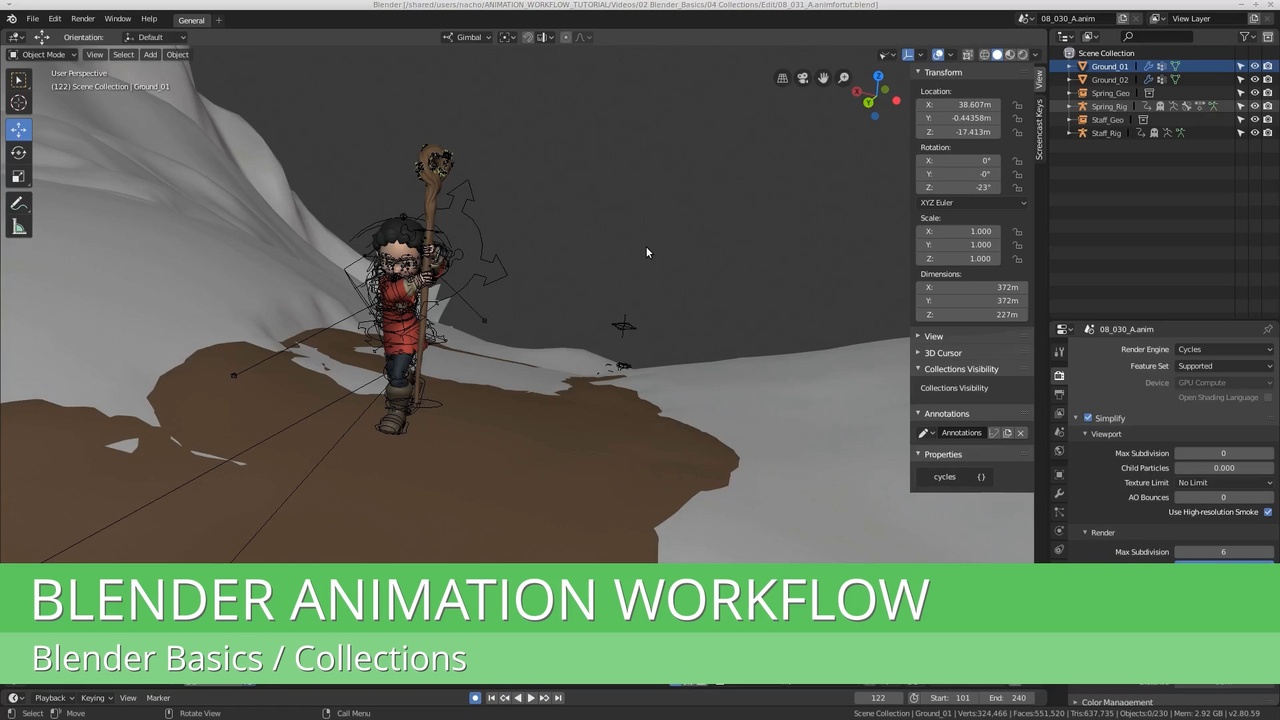
Task: Open the Feature Set Supported dropdown
Action: [1224, 366]
